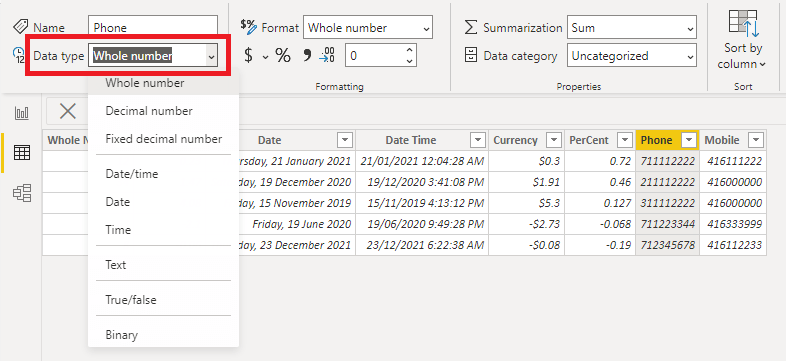The height and width of the screenshot is (361, 786).
Task: Edit the column Name field Phone
Action: (153, 28)
